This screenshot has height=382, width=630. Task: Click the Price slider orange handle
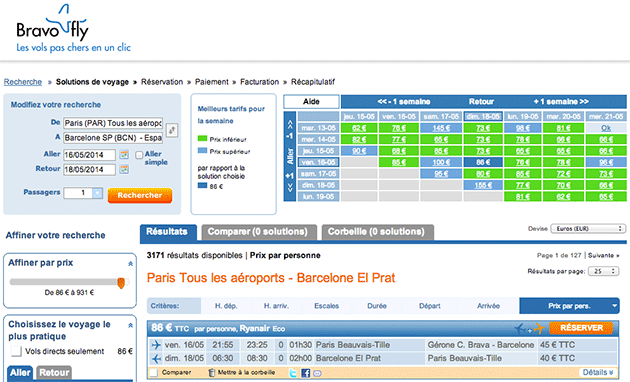(x=121, y=283)
